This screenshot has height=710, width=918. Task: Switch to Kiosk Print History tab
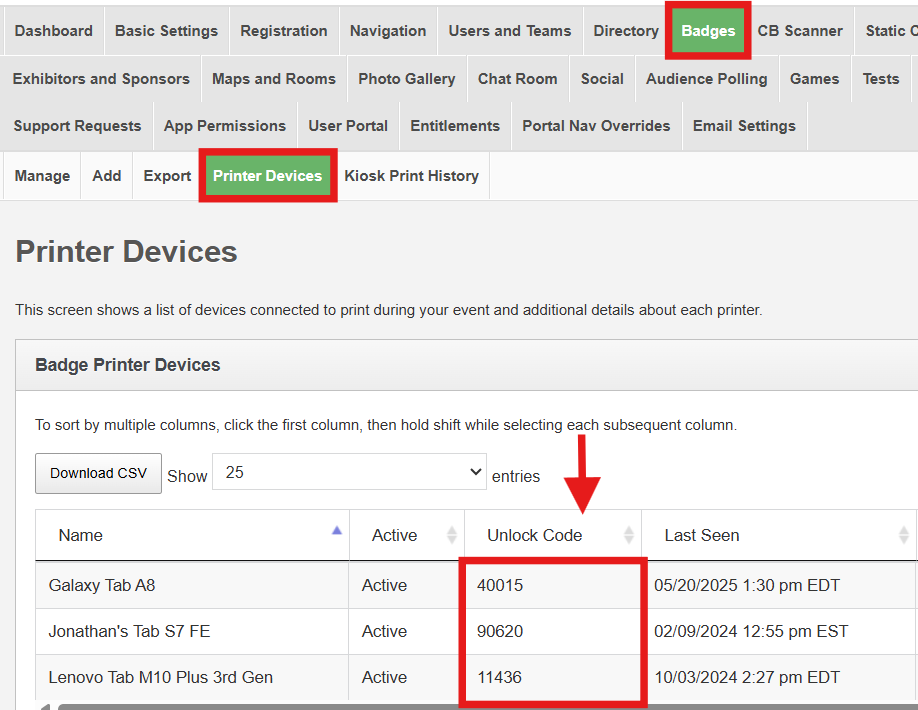click(411, 176)
